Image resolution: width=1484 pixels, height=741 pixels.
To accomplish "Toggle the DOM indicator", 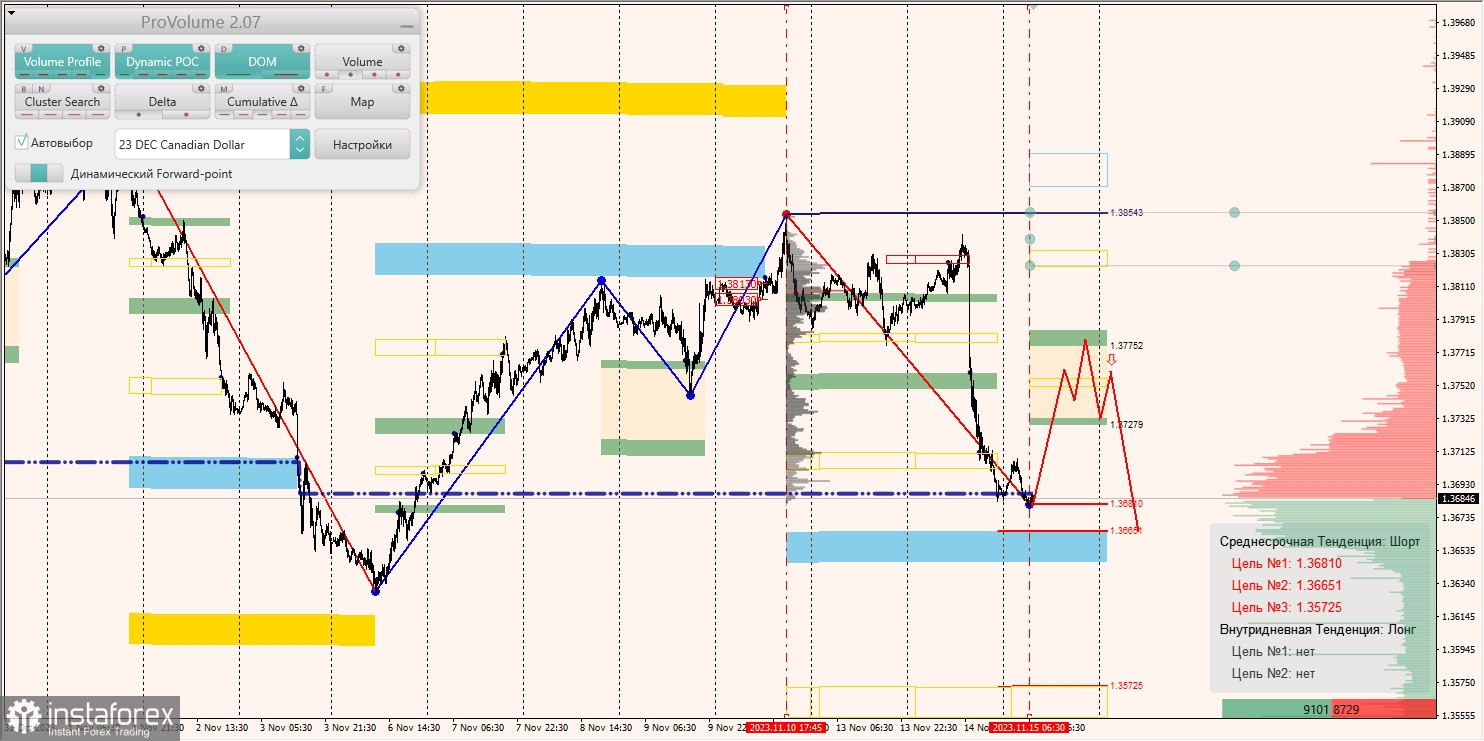I will [262, 61].
